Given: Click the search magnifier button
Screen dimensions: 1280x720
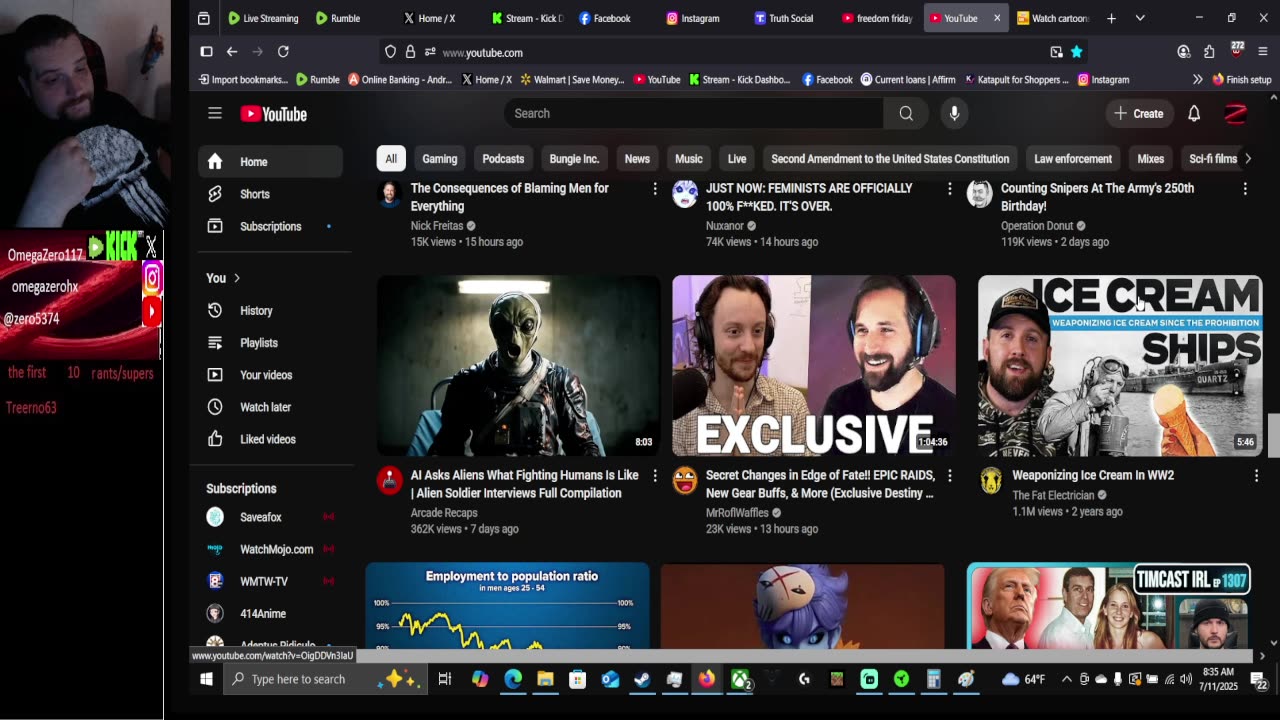Looking at the screenshot, I should pos(906,113).
